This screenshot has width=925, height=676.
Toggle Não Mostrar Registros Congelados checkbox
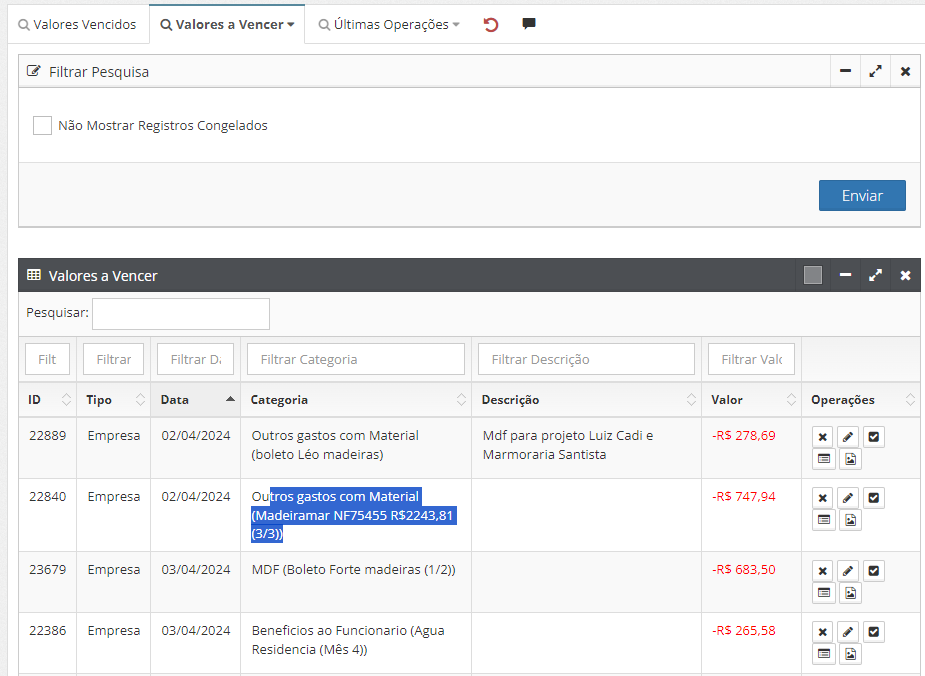pyautogui.click(x=42, y=125)
